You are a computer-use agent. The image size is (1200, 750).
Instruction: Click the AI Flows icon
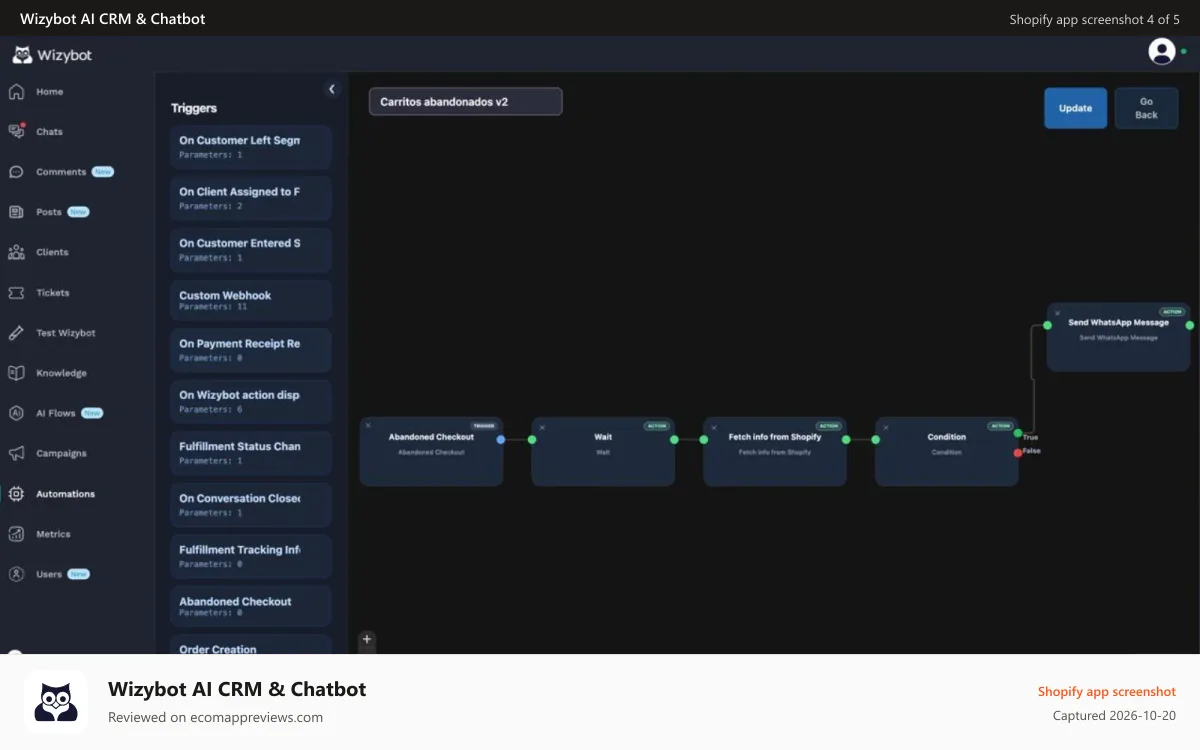16,413
